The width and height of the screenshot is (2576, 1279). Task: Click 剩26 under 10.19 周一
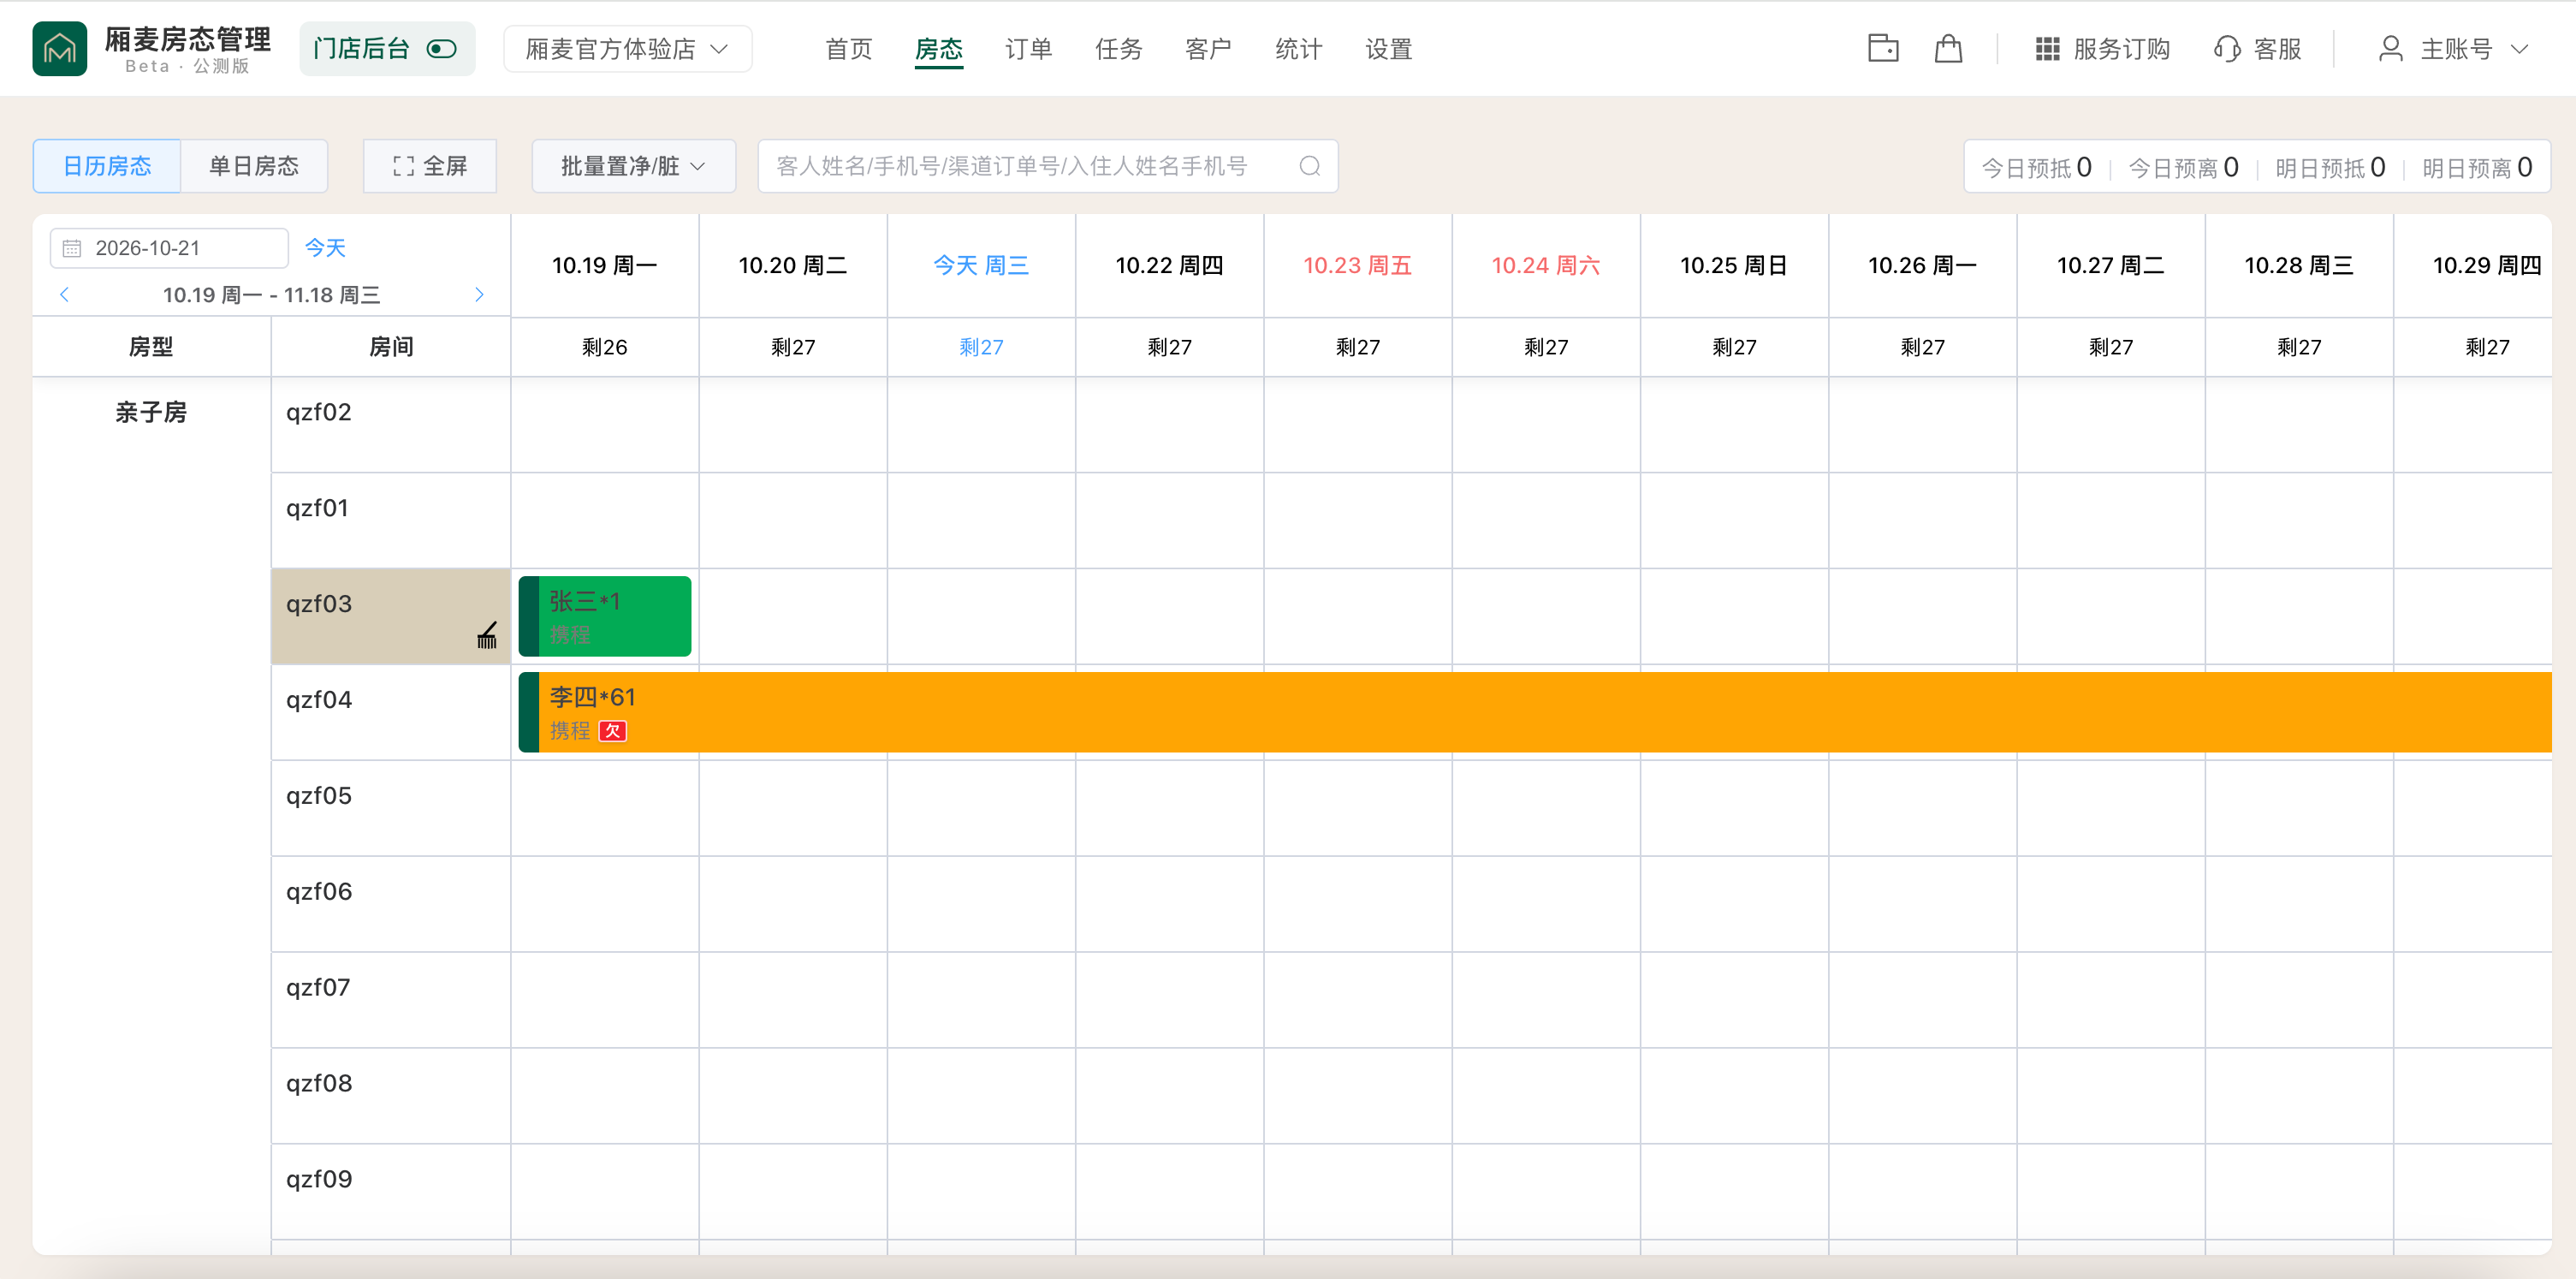(x=604, y=347)
